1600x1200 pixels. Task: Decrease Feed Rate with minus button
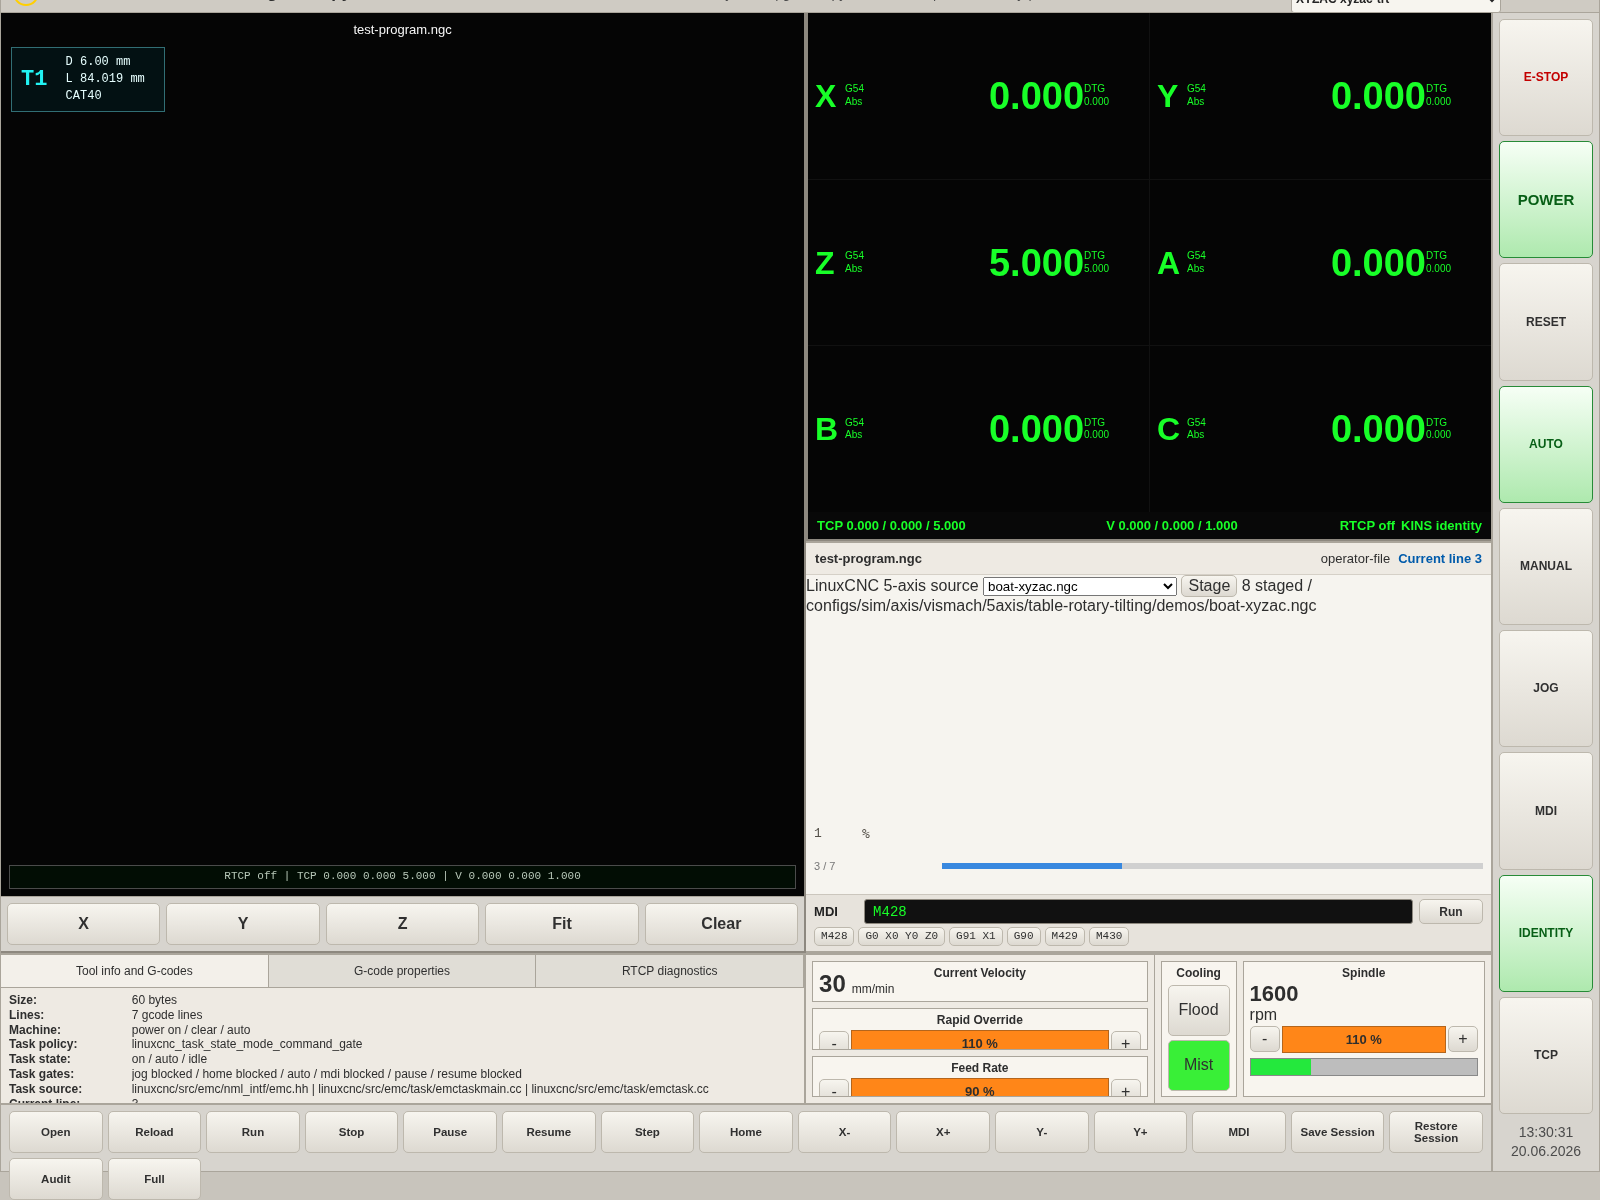click(834, 1090)
